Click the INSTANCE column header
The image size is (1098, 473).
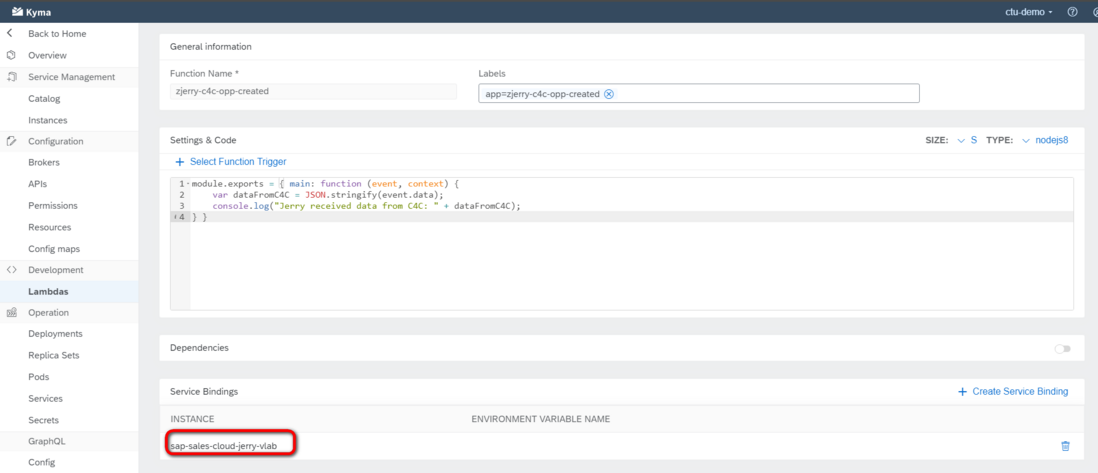pyautogui.click(x=193, y=419)
